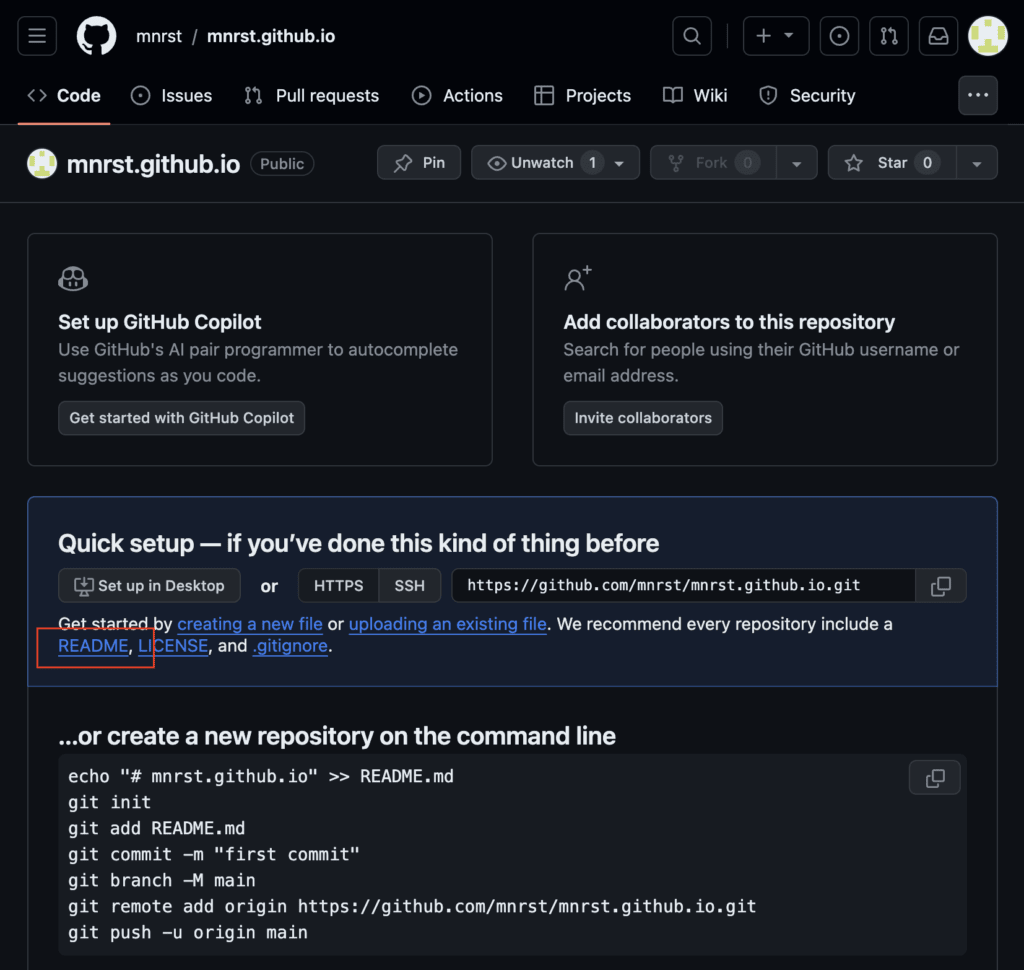Image resolution: width=1024 pixels, height=970 pixels.
Task: Open the notifications inbox icon
Action: pyautogui.click(x=938, y=36)
